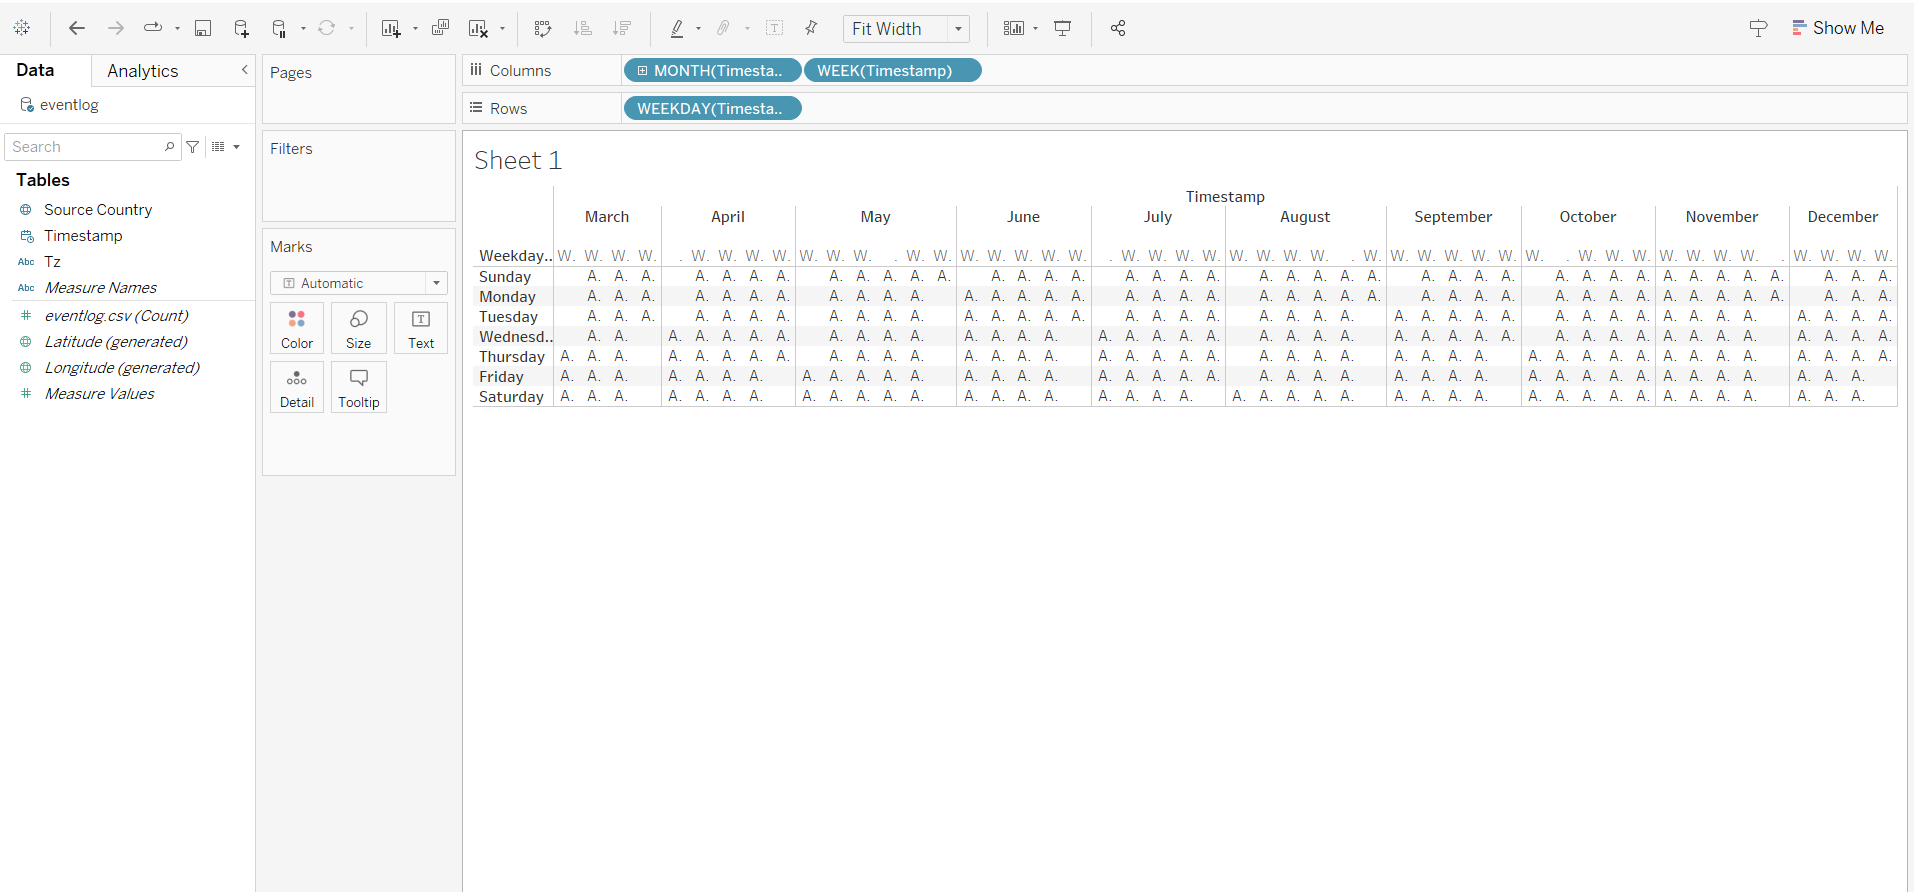This screenshot has width=1914, height=892.
Task: Click the Tableau logo start icon
Action: [22, 28]
